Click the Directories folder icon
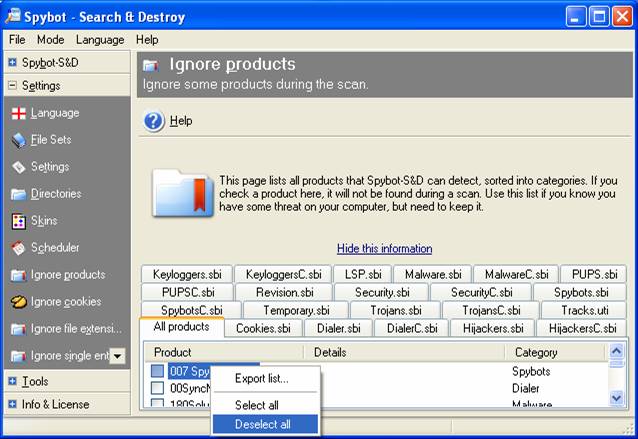The height and width of the screenshot is (439, 638). pyautogui.click(x=19, y=194)
